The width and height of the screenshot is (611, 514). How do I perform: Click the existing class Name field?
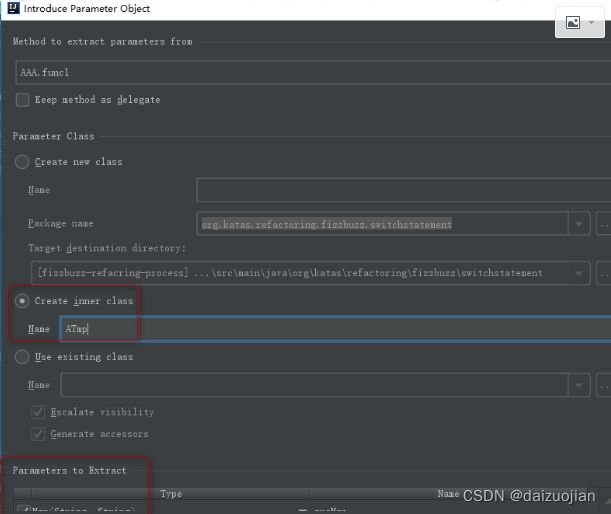point(315,385)
